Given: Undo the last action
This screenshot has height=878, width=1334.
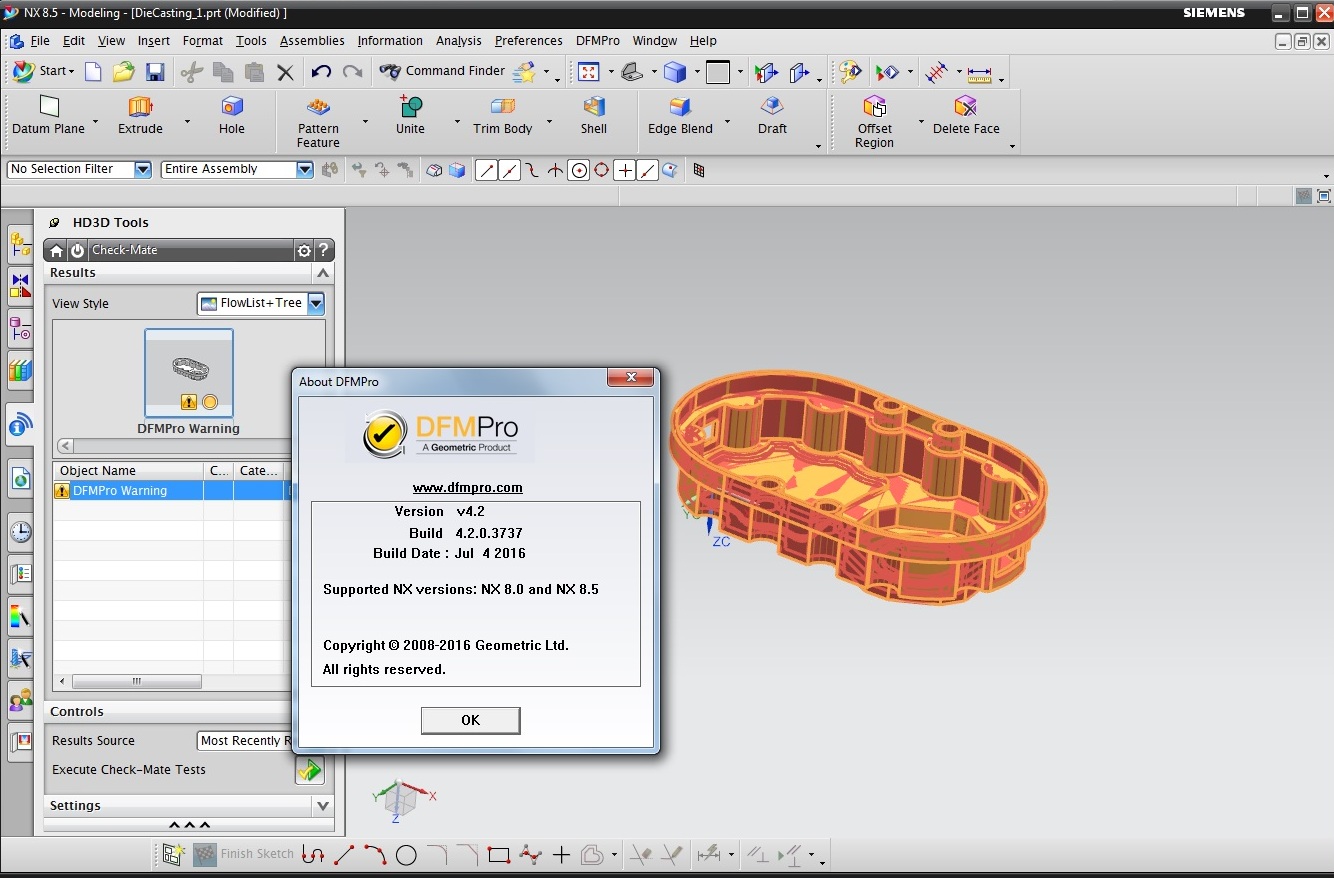Looking at the screenshot, I should coord(321,72).
